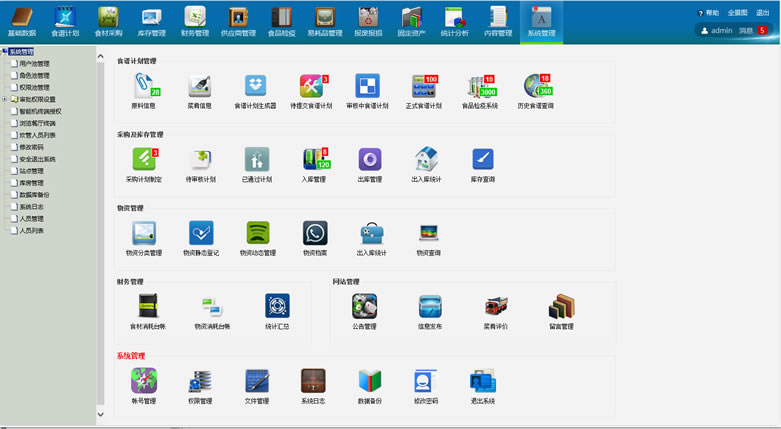Click the 物资档案 icon

tap(314, 234)
